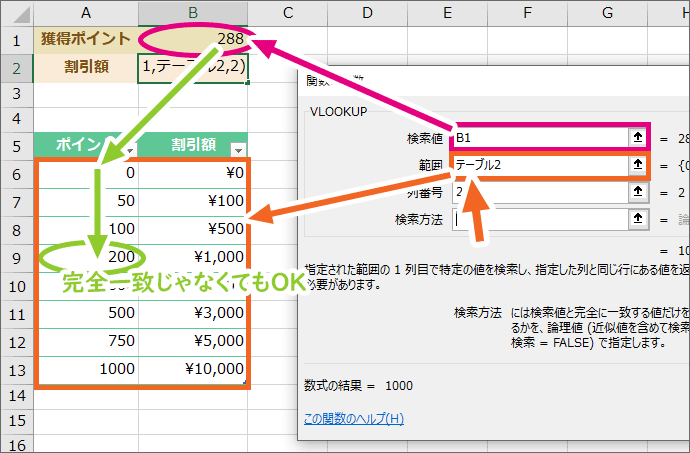This screenshot has width=690, height=453.
Task: Select row 15 header
Action: click(x=17, y=421)
